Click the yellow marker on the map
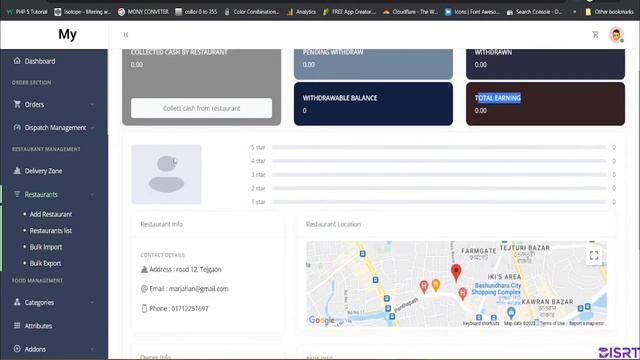 pyautogui.click(x=436, y=285)
